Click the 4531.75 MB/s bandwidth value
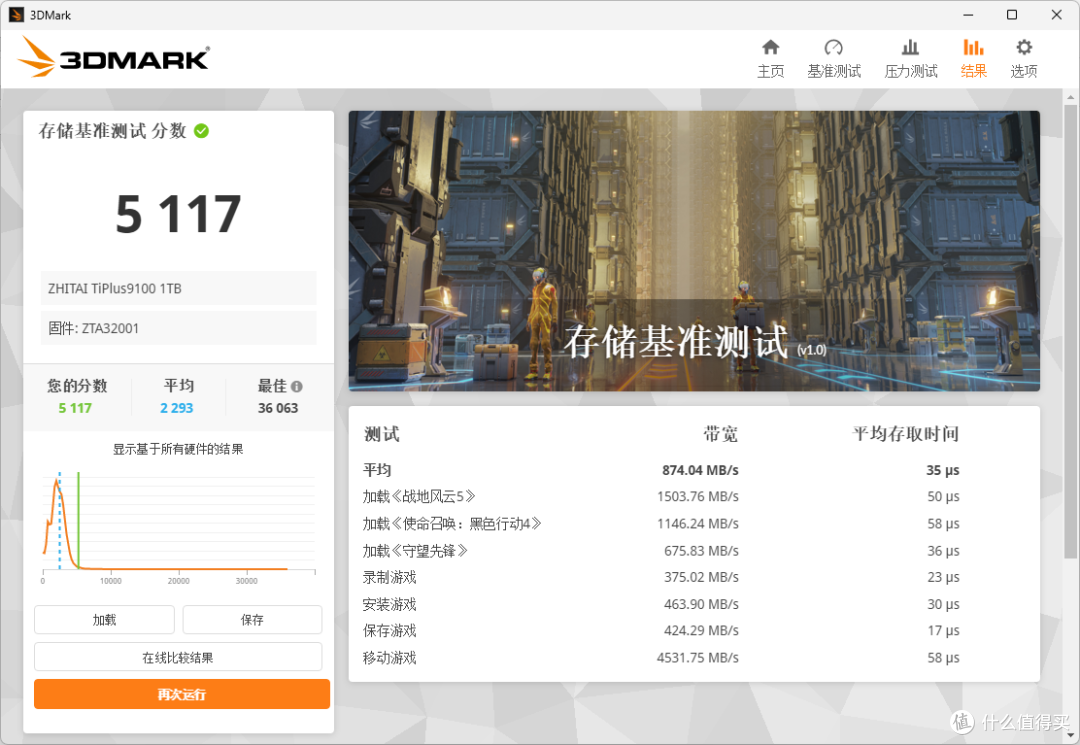This screenshot has width=1080, height=745. pos(697,658)
